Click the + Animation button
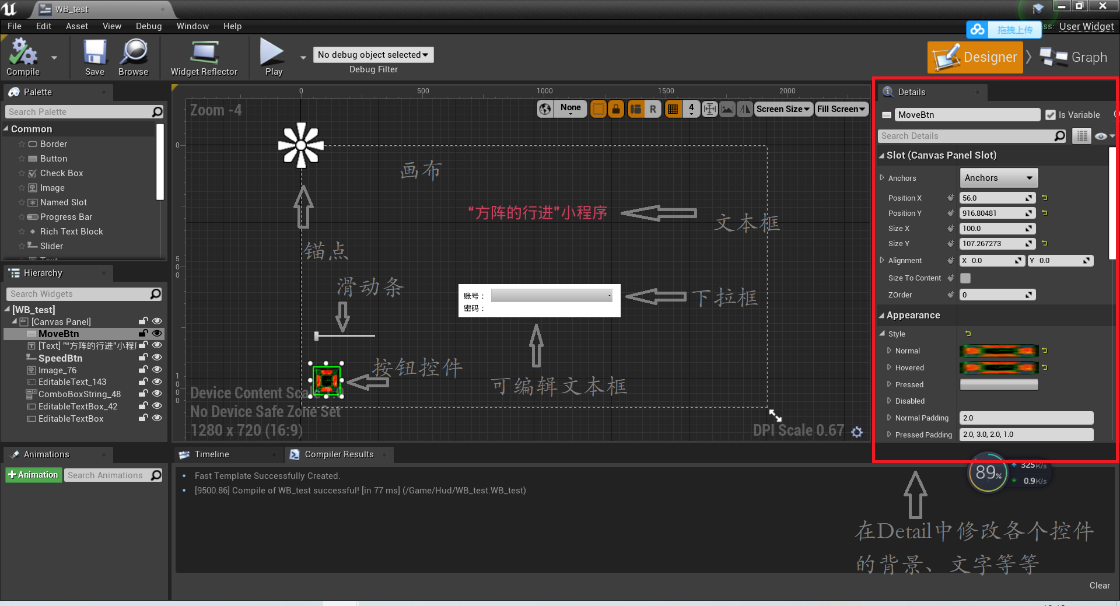 [32, 474]
